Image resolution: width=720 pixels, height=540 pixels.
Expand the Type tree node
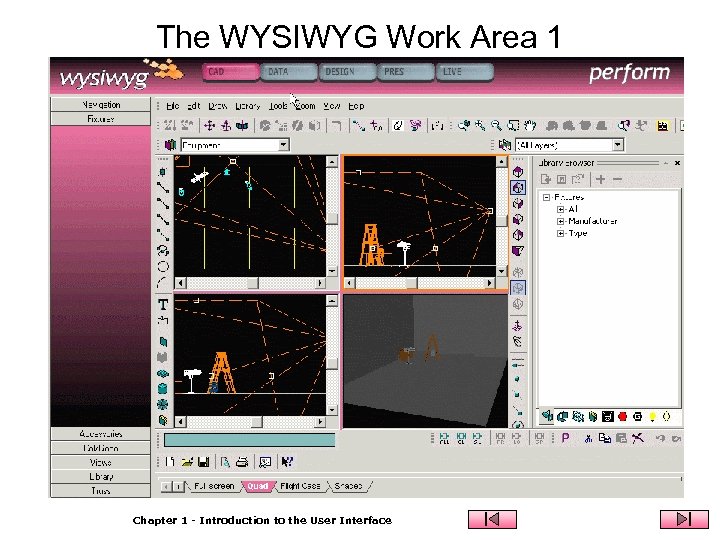click(x=560, y=233)
